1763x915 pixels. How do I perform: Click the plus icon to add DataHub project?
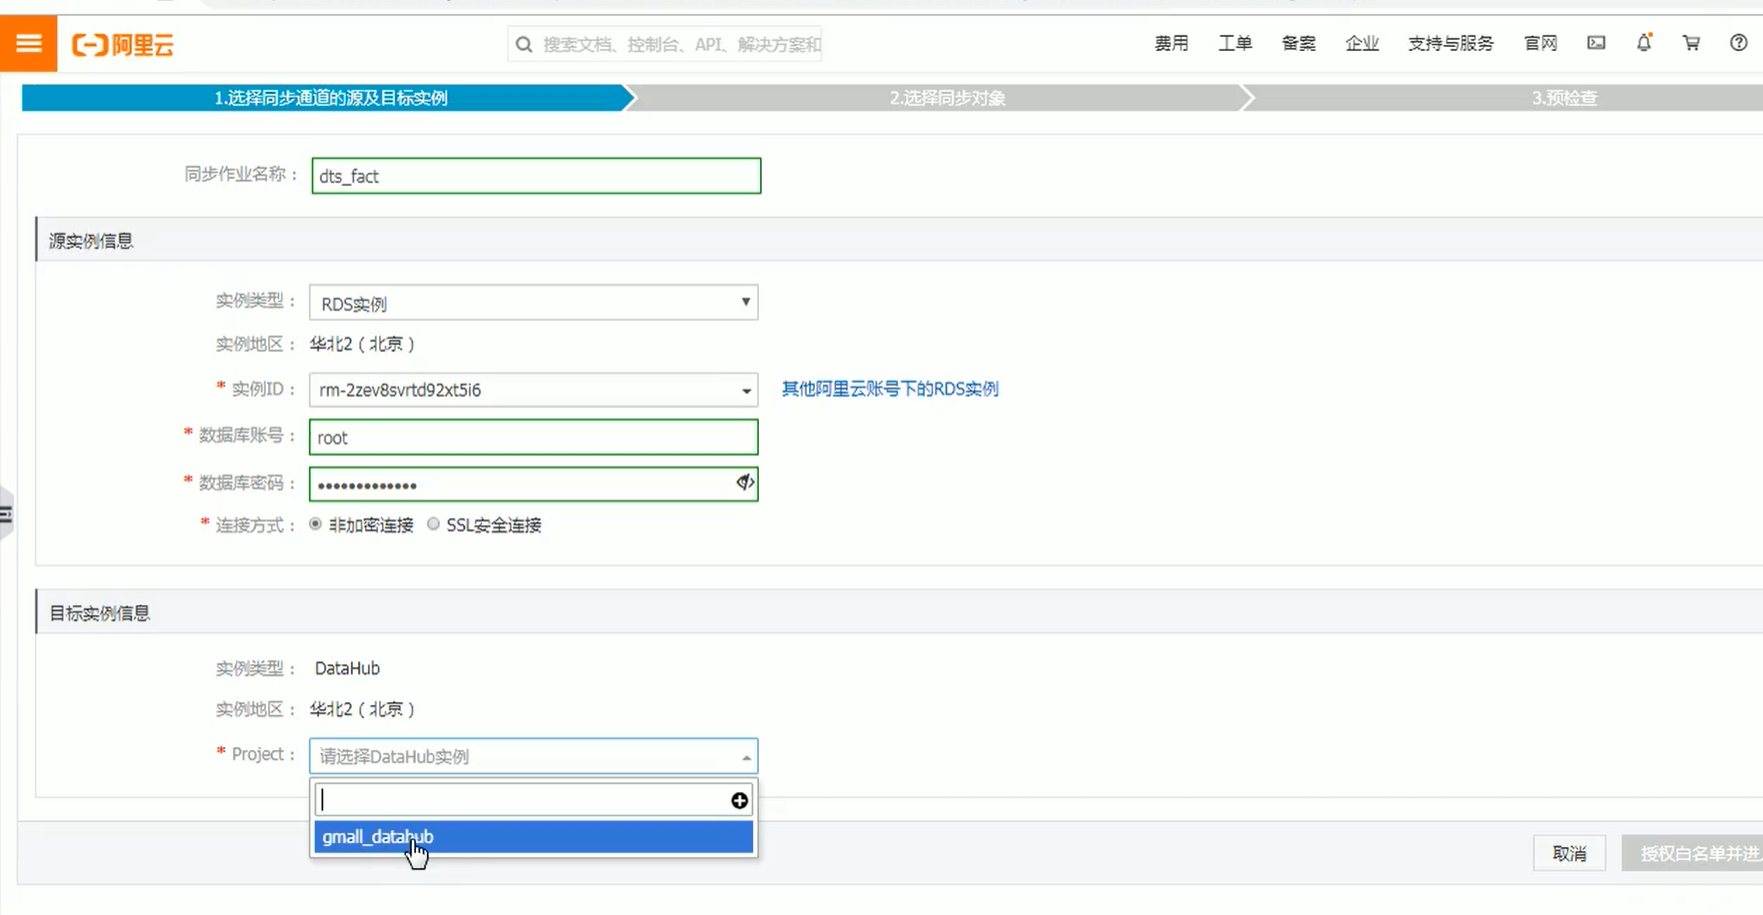pos(738,800)
